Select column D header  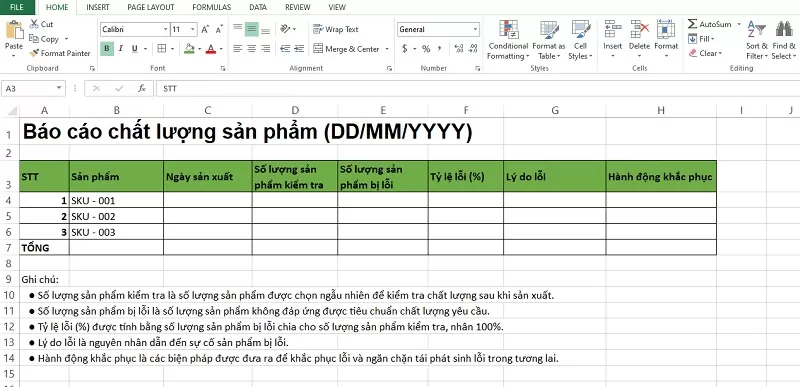295,110
